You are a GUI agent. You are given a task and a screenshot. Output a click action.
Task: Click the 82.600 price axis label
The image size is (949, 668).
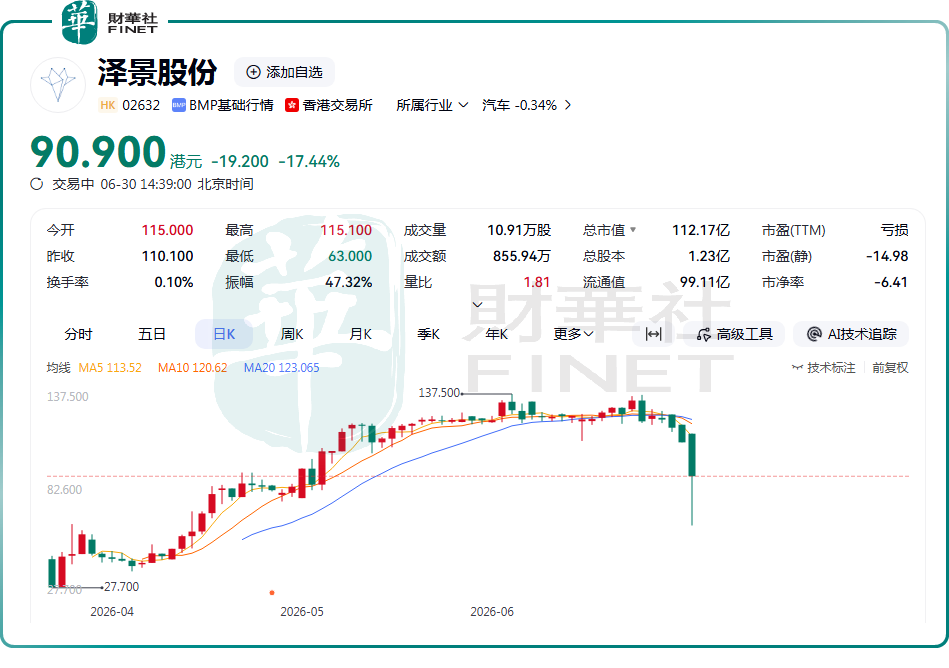coord(65,490)
